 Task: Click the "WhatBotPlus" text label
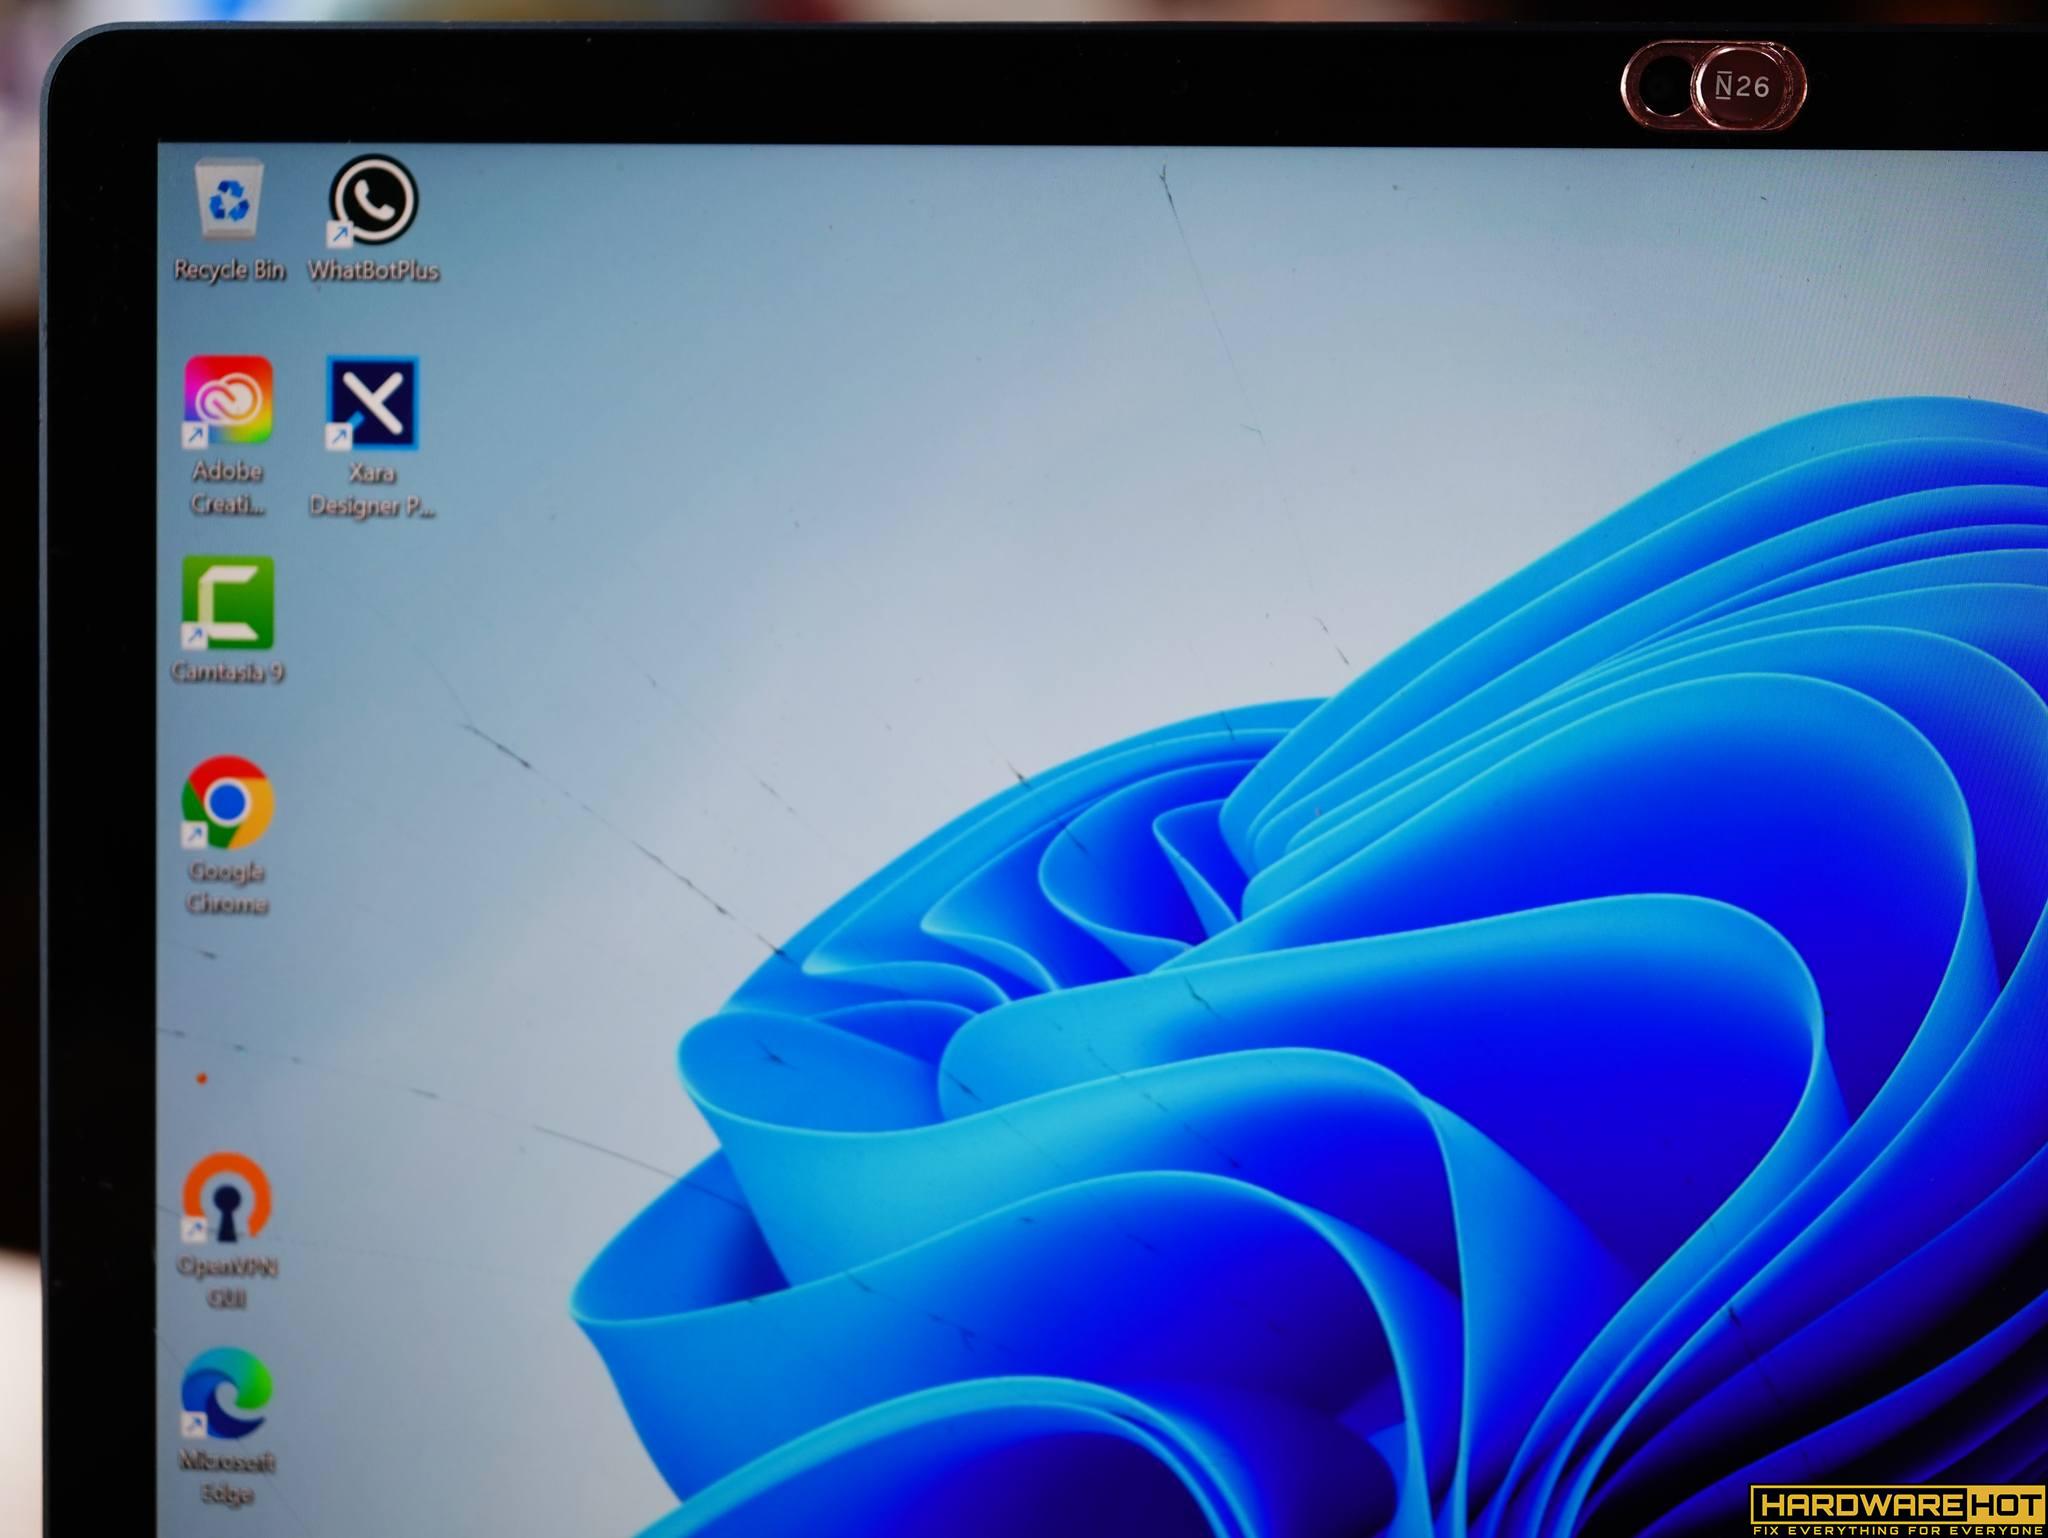pos(373,271)
